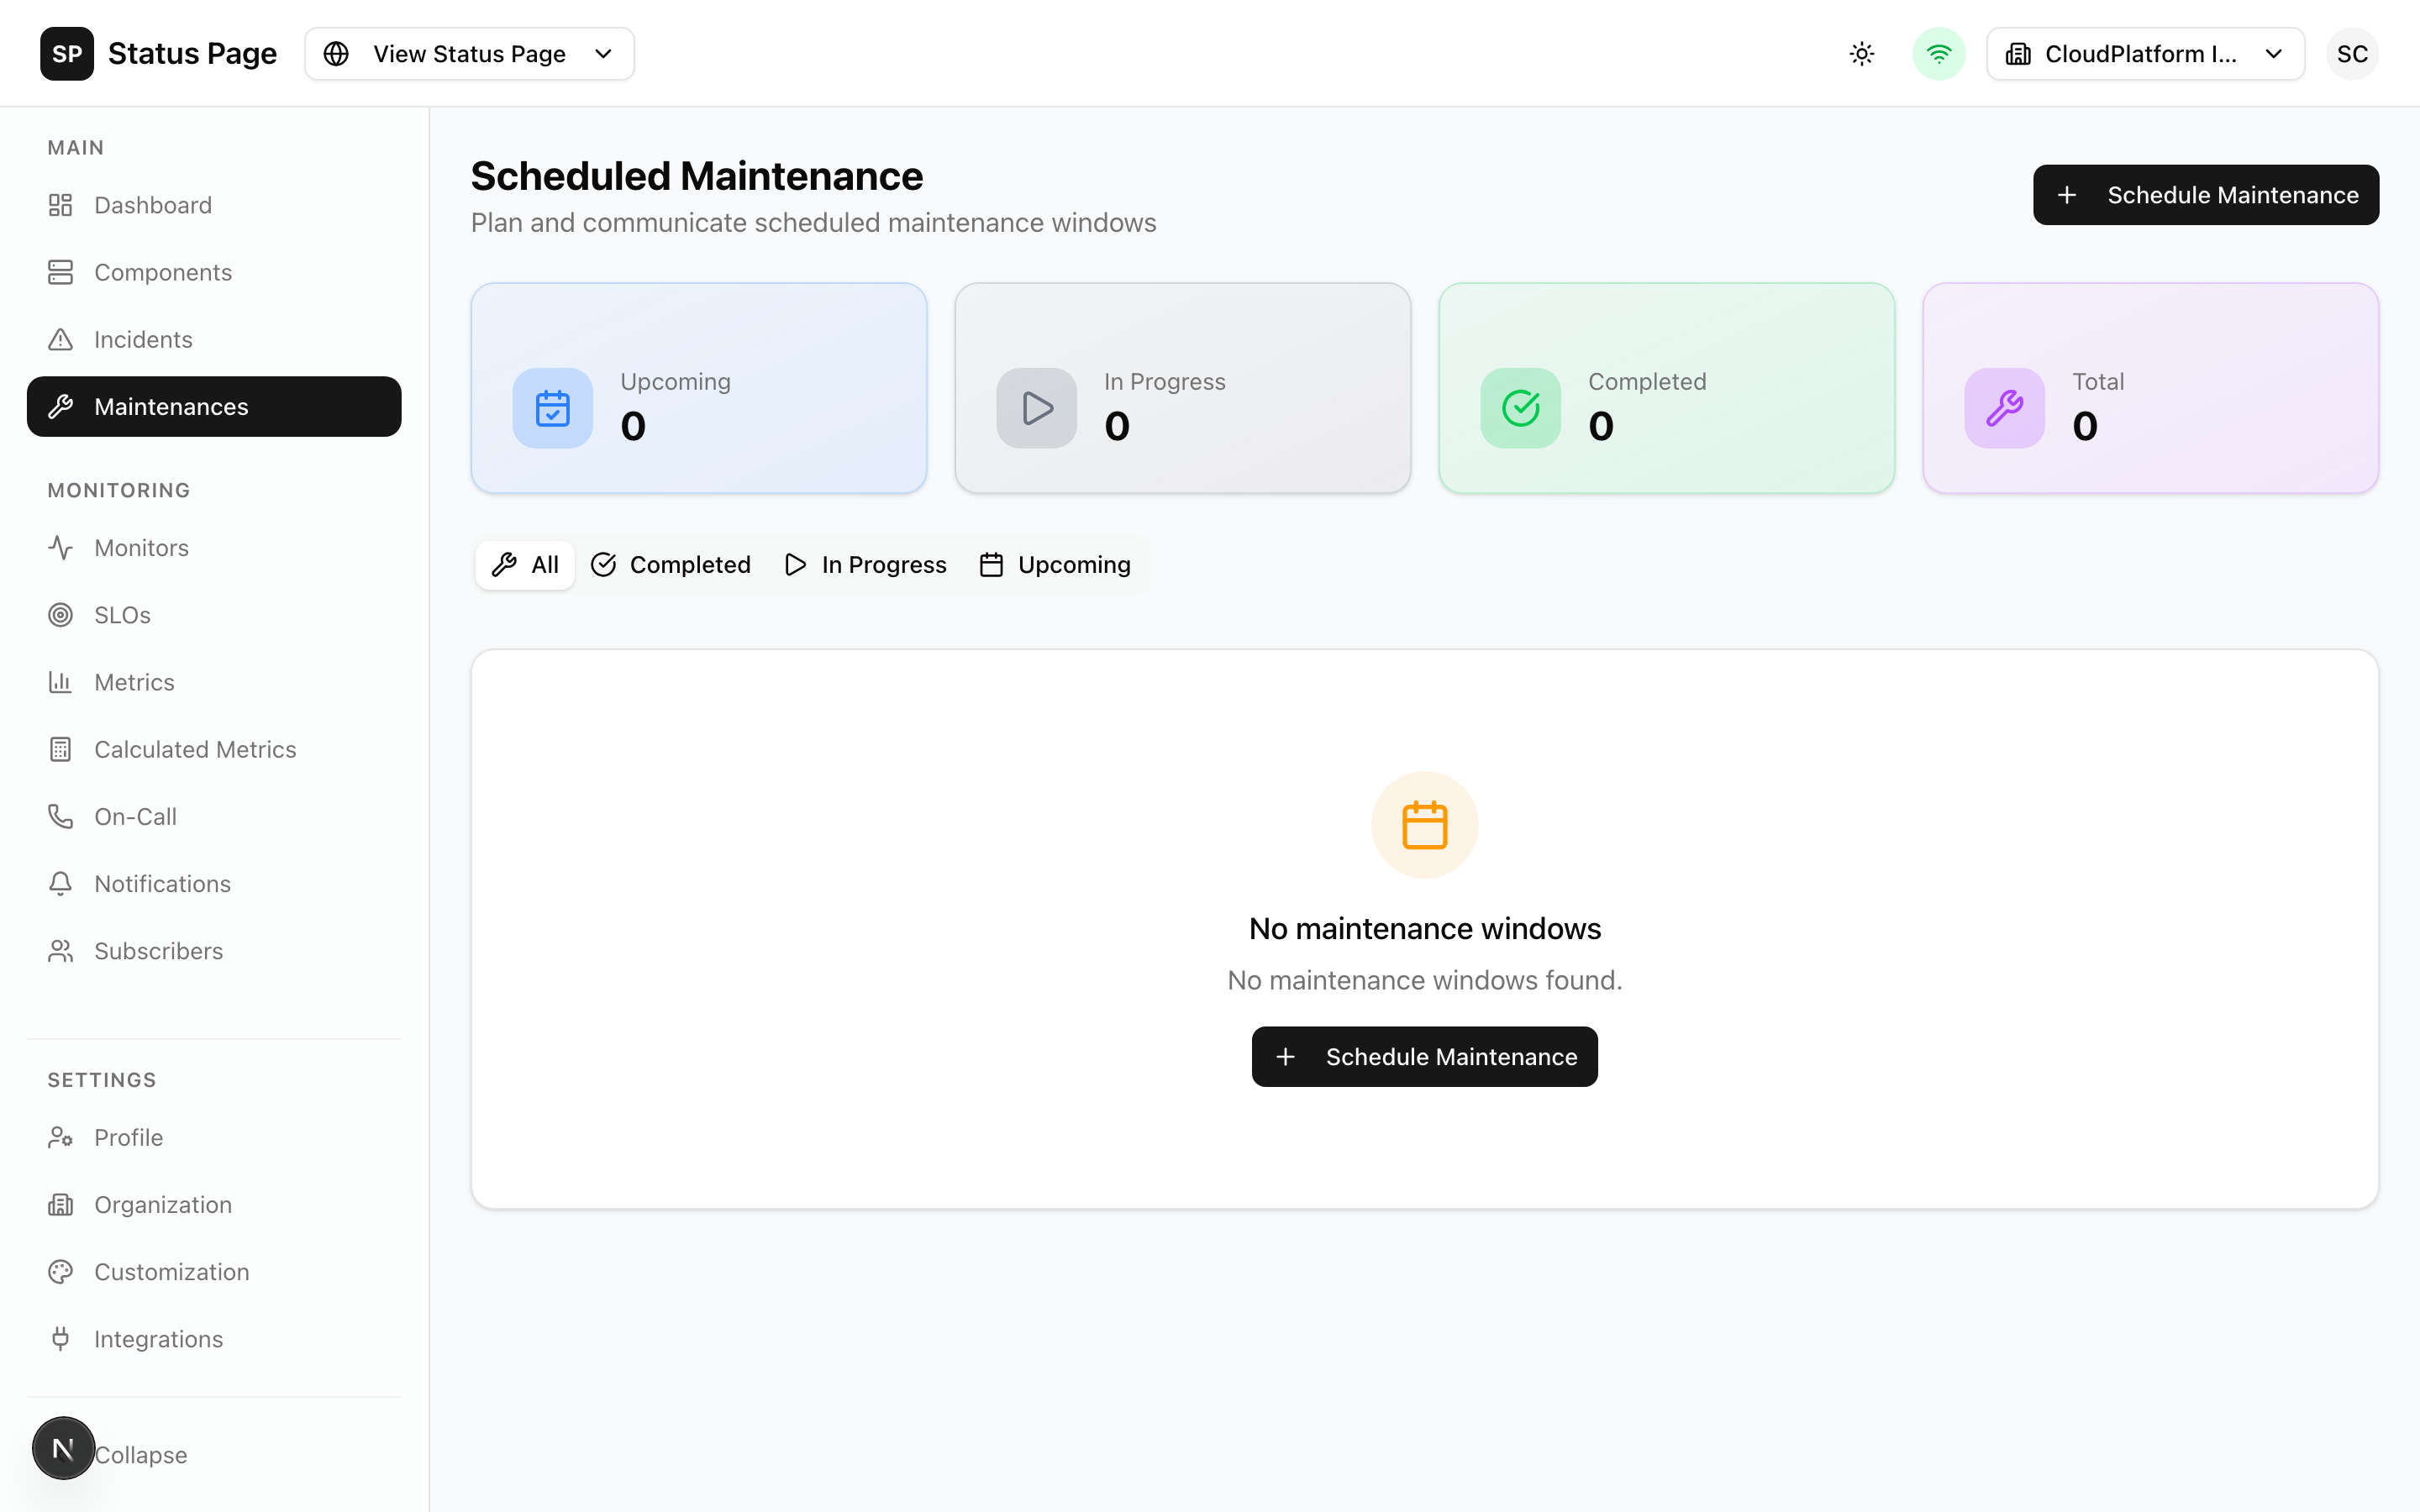Open the On-Call settings
This screenshot has height=1512, width=2420.
click(134, 816)
